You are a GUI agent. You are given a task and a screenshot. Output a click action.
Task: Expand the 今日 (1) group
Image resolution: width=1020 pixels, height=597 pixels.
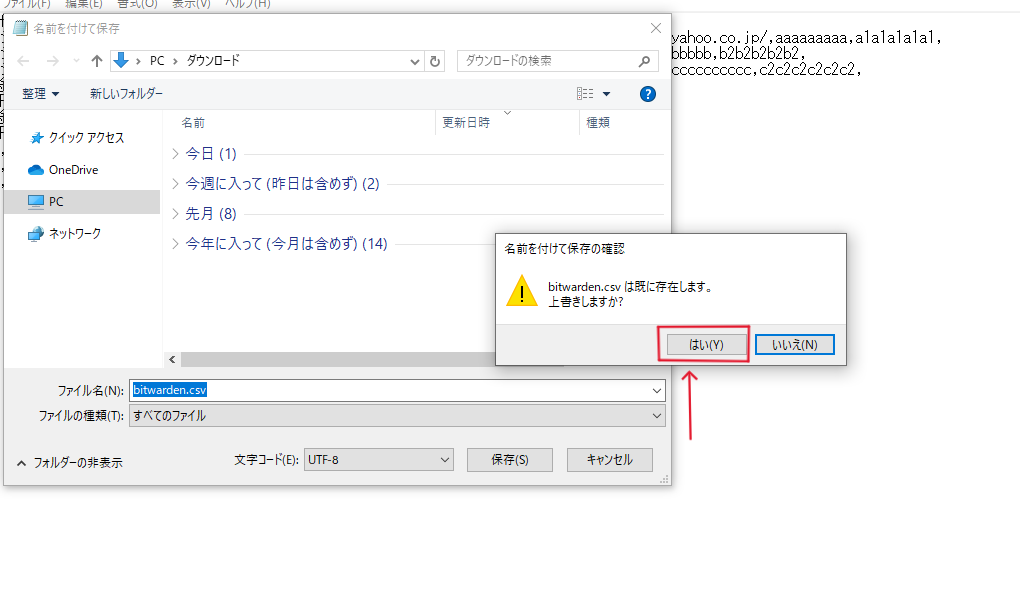(176, 153)
